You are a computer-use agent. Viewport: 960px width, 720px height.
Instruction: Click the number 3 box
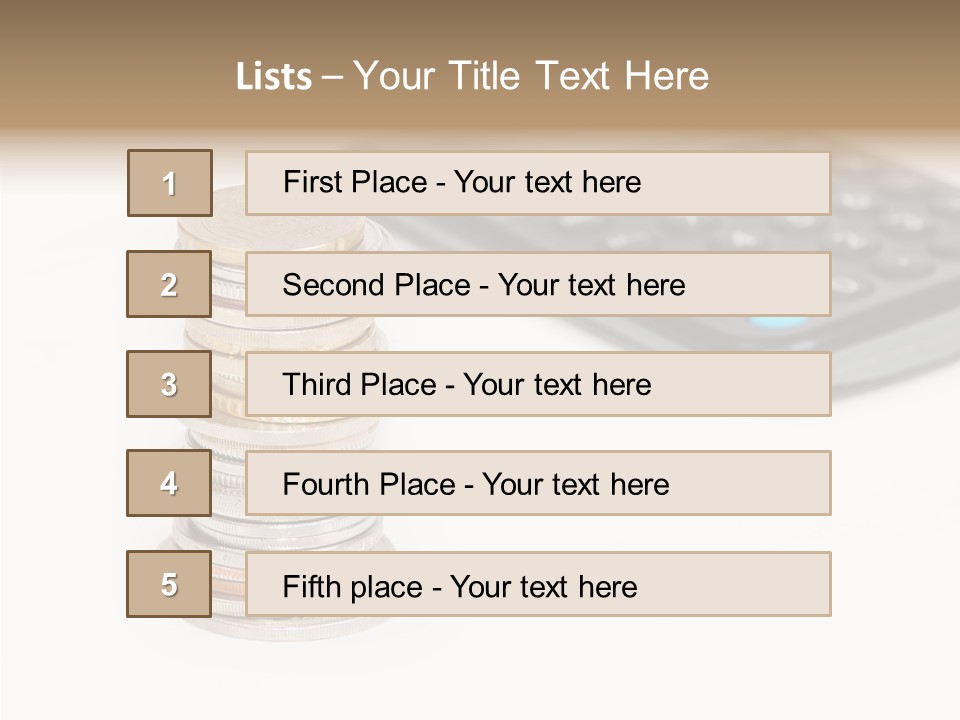coord(169,384)
